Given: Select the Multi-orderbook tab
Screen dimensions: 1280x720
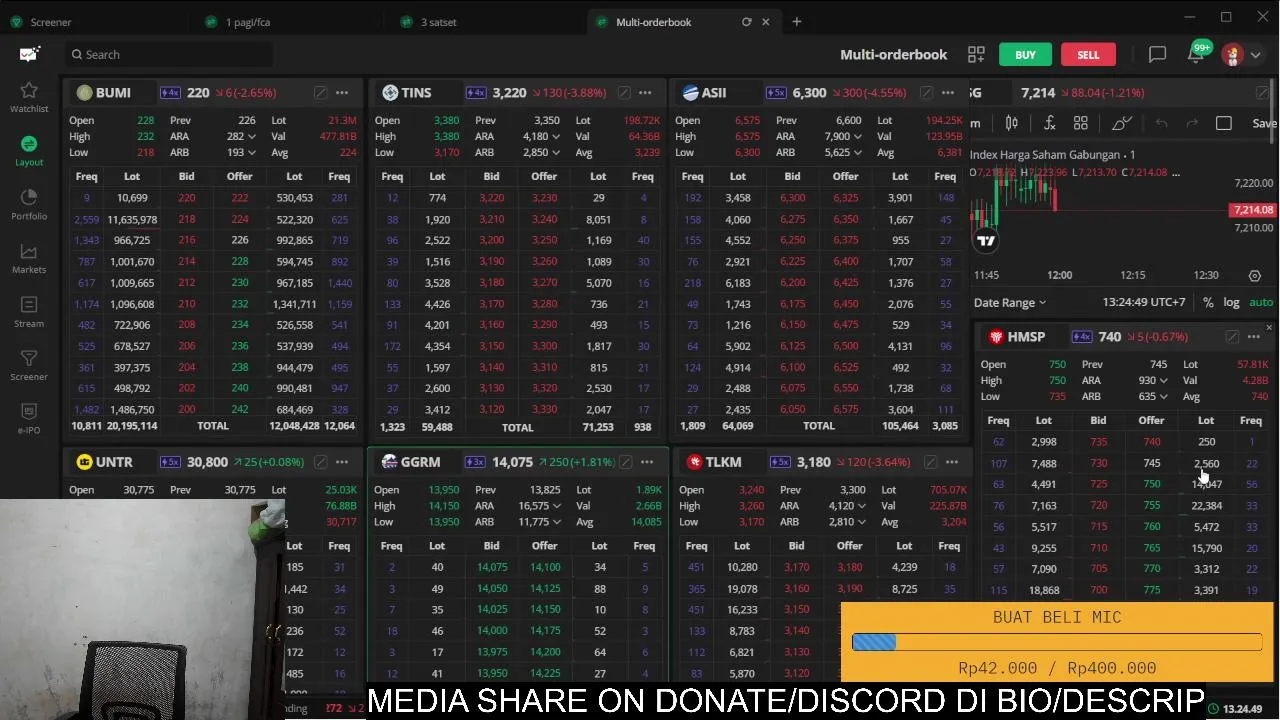Looking at the screenshot, I should 653,22.
